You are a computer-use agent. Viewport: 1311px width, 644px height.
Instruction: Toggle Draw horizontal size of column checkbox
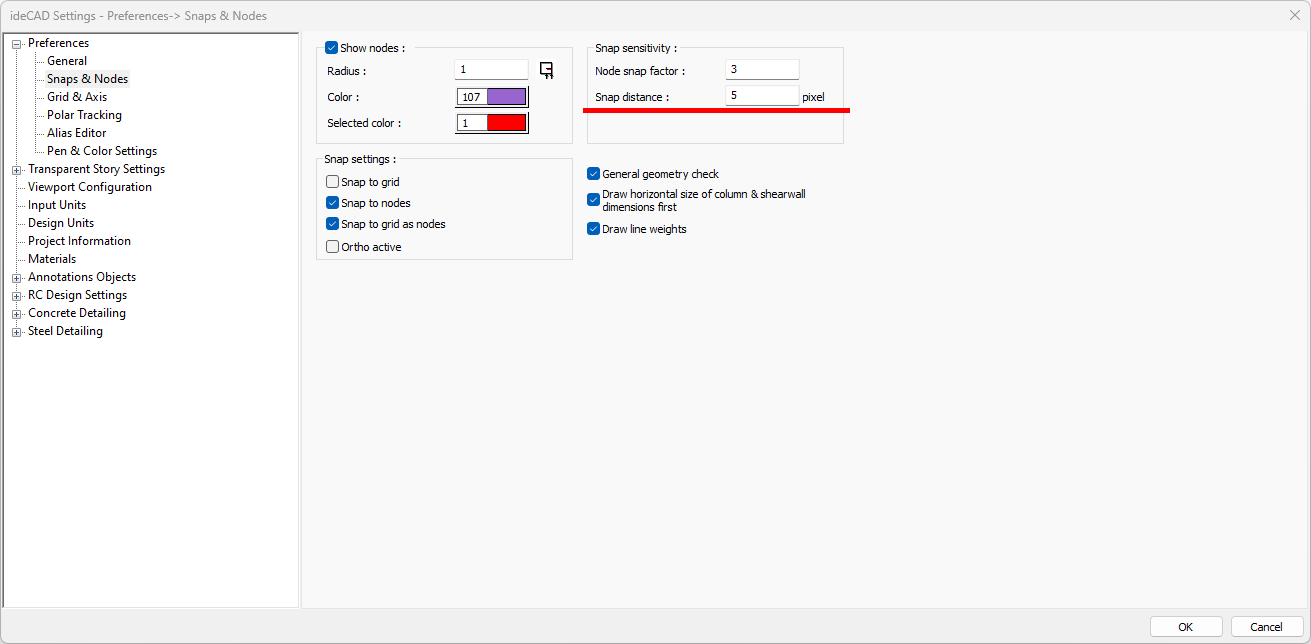coord(593,200)
